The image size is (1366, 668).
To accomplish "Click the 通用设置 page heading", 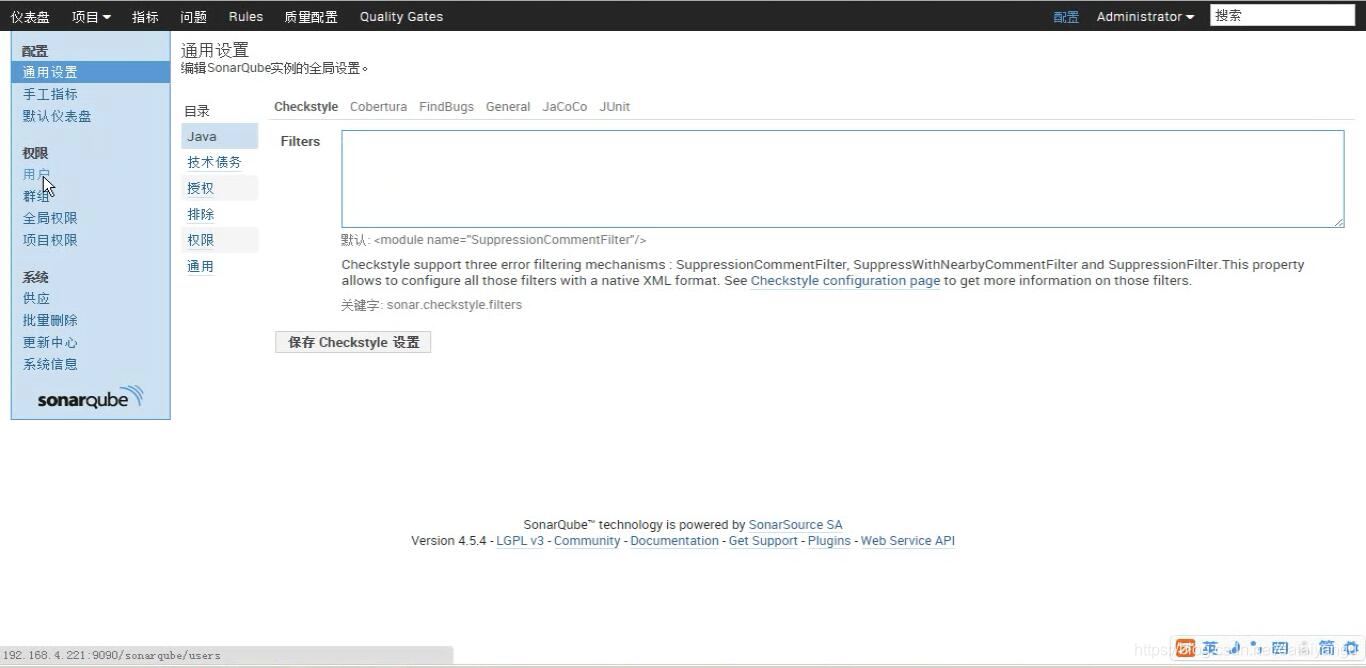I will click(215, 50).
